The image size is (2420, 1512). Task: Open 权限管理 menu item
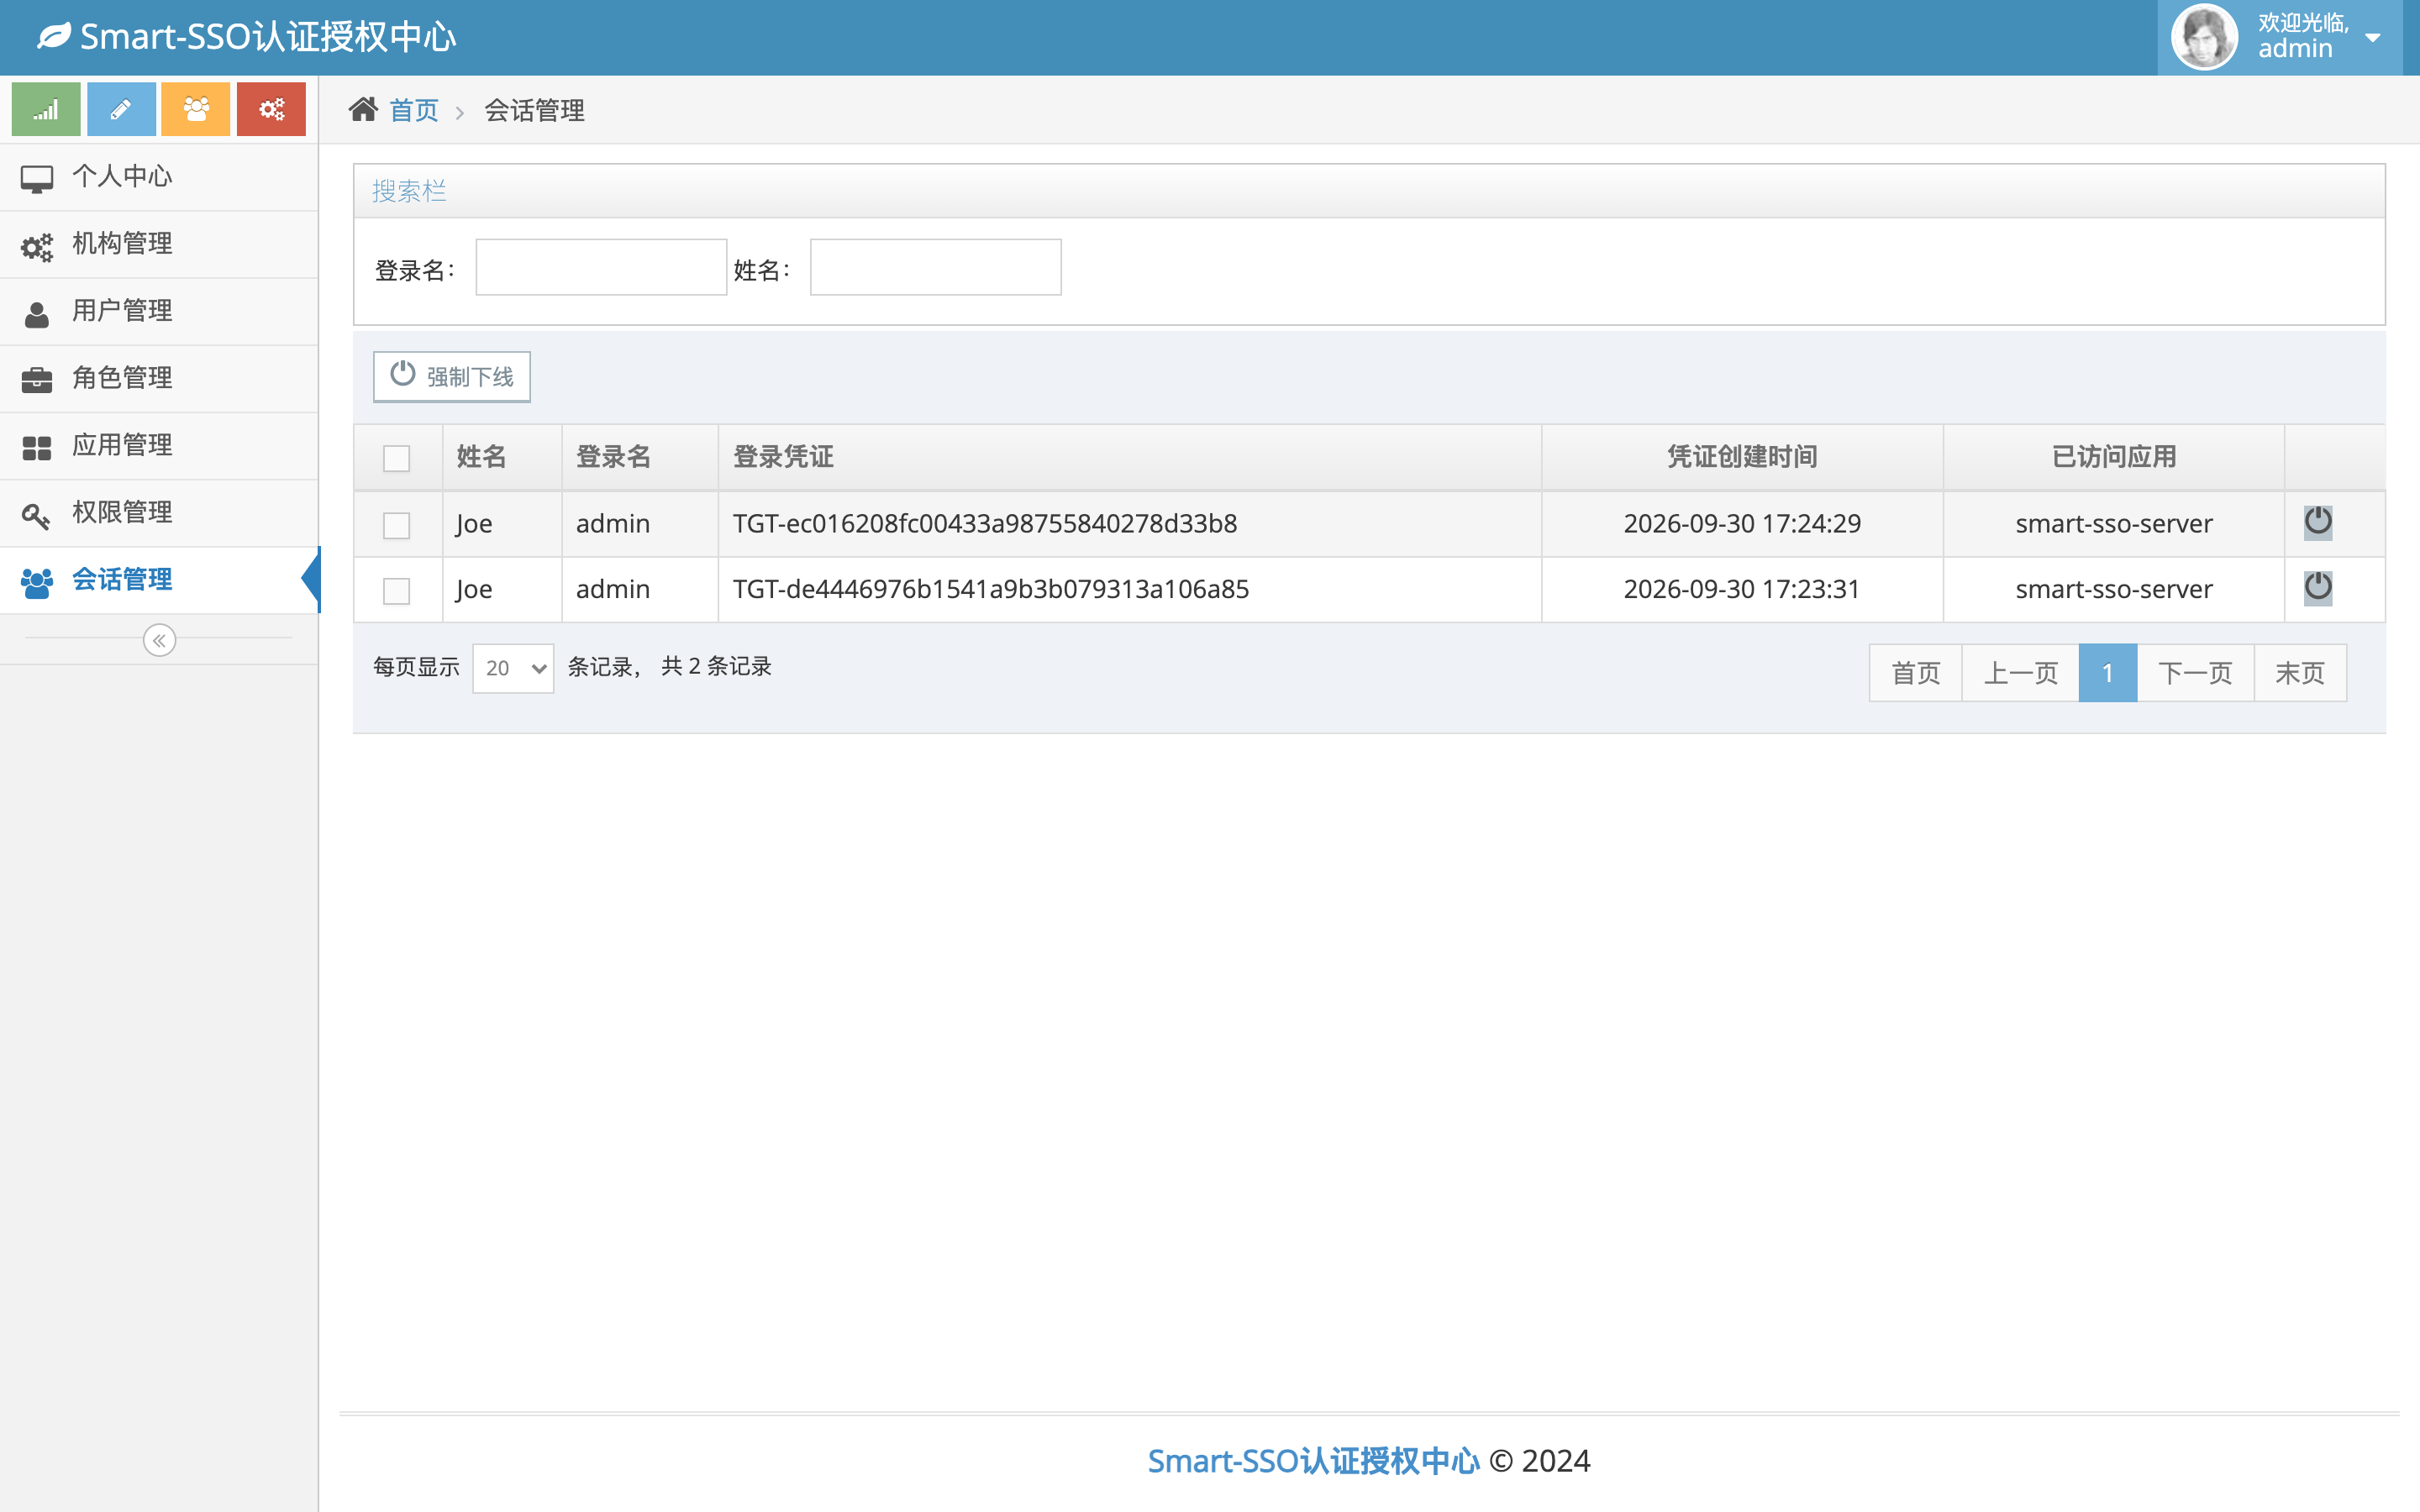[159, 512]
